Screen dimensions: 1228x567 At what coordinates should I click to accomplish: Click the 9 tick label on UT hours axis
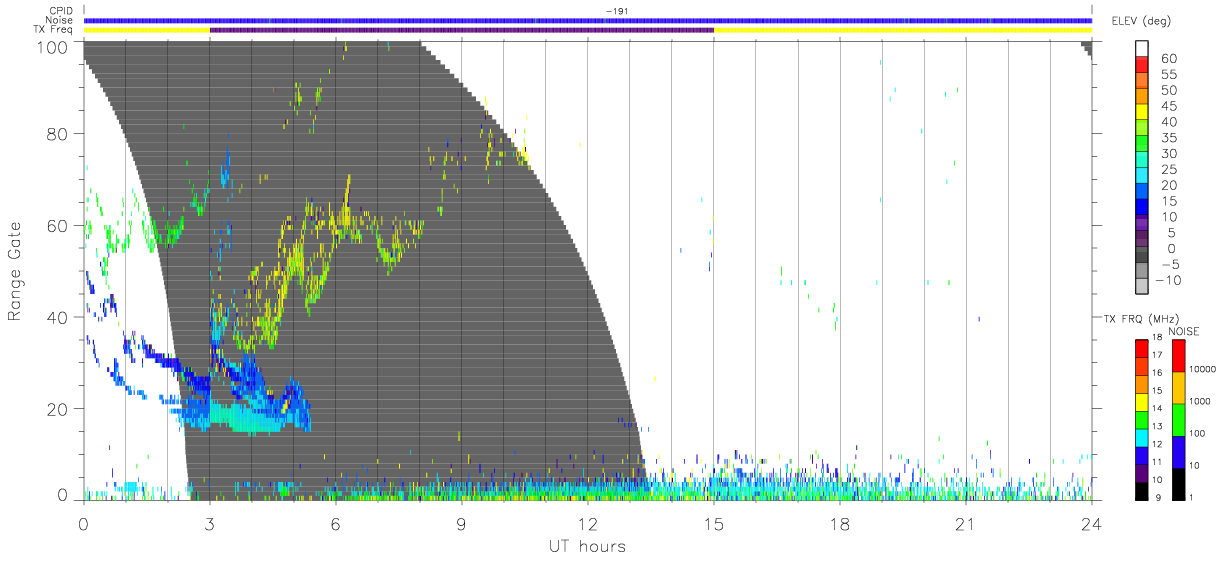pyautogui.click(x=462, y=523)
